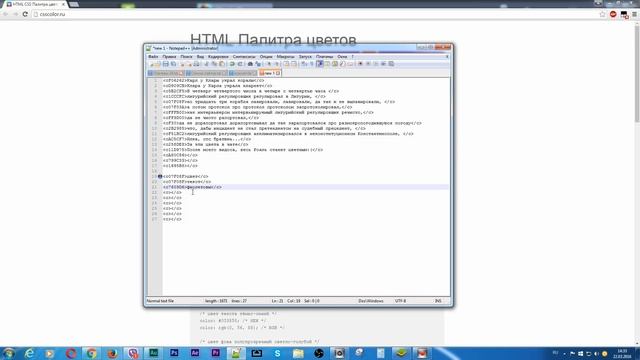Open Premiere (Pr) from the taskbar
The image size is (640, 360).
[x=216, y=353]
